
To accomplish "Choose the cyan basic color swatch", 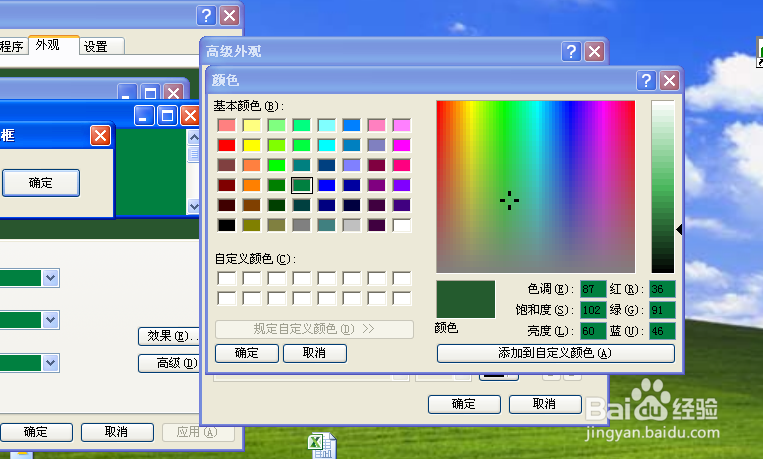I will (327, 145).
